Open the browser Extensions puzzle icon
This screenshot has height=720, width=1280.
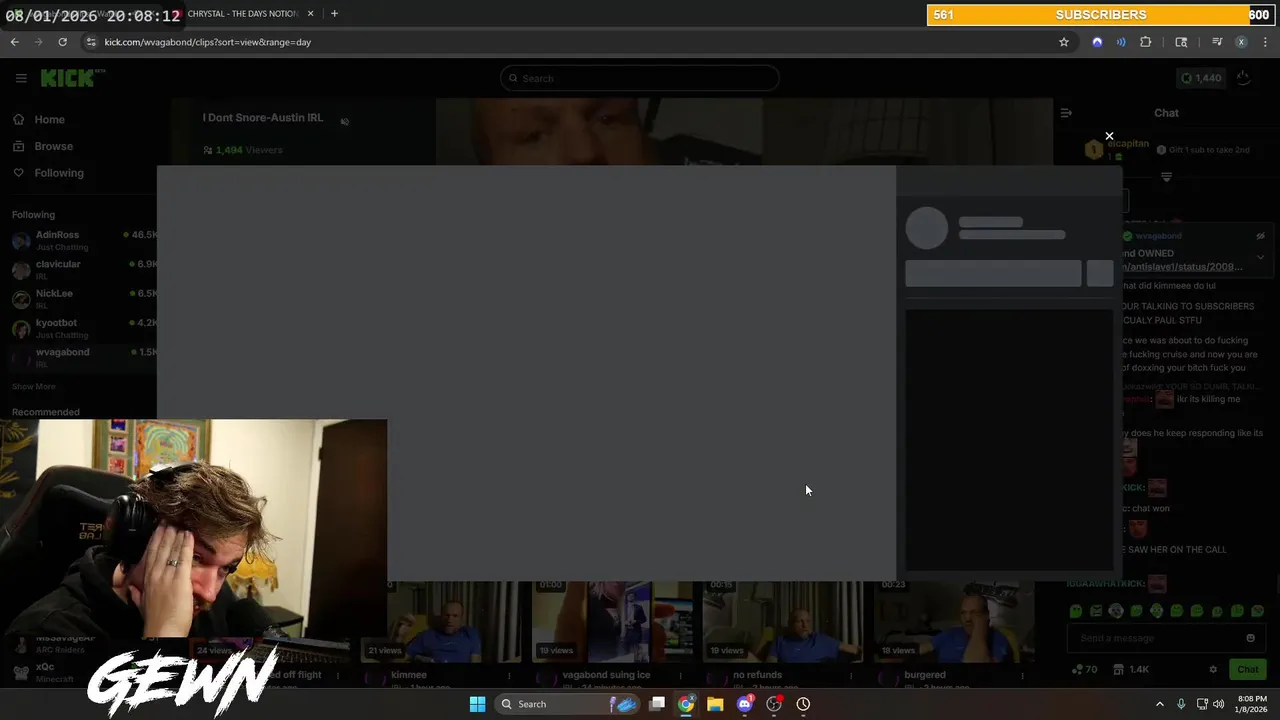(1146, 42)
